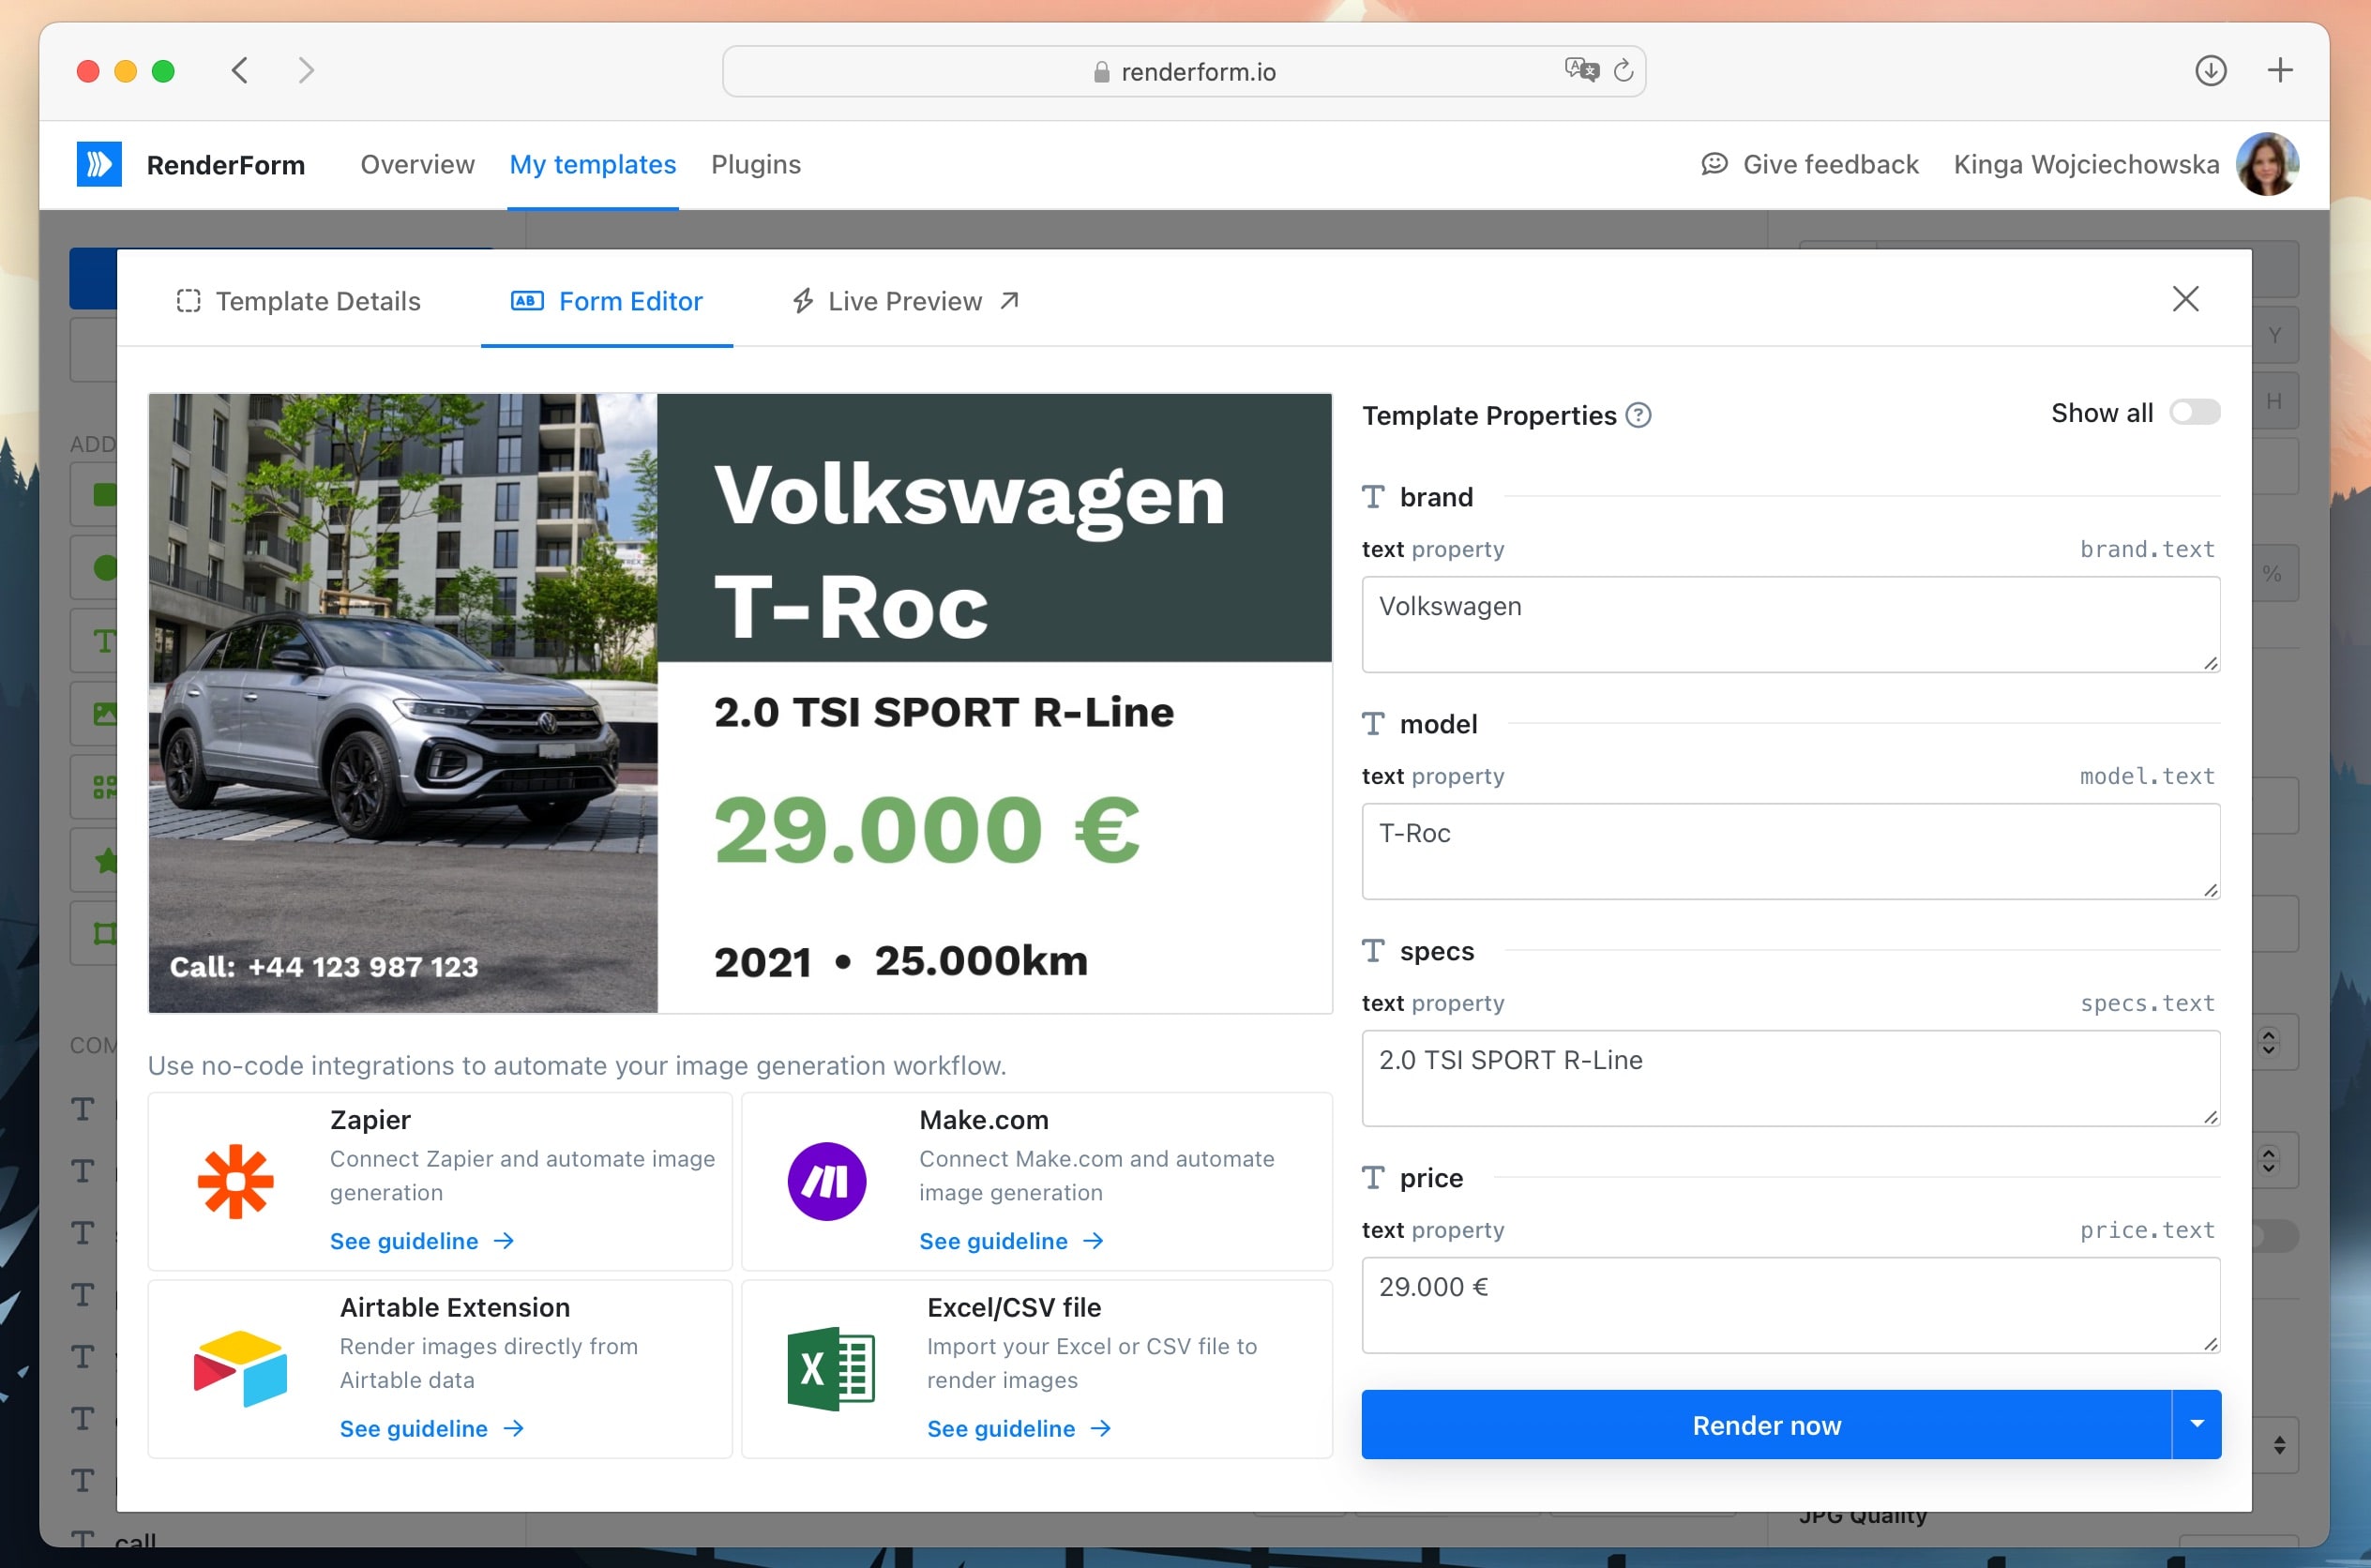Click the Live Preview external arrow icon
Screen dimensions: 2371x1568
tap(1009, 301)
